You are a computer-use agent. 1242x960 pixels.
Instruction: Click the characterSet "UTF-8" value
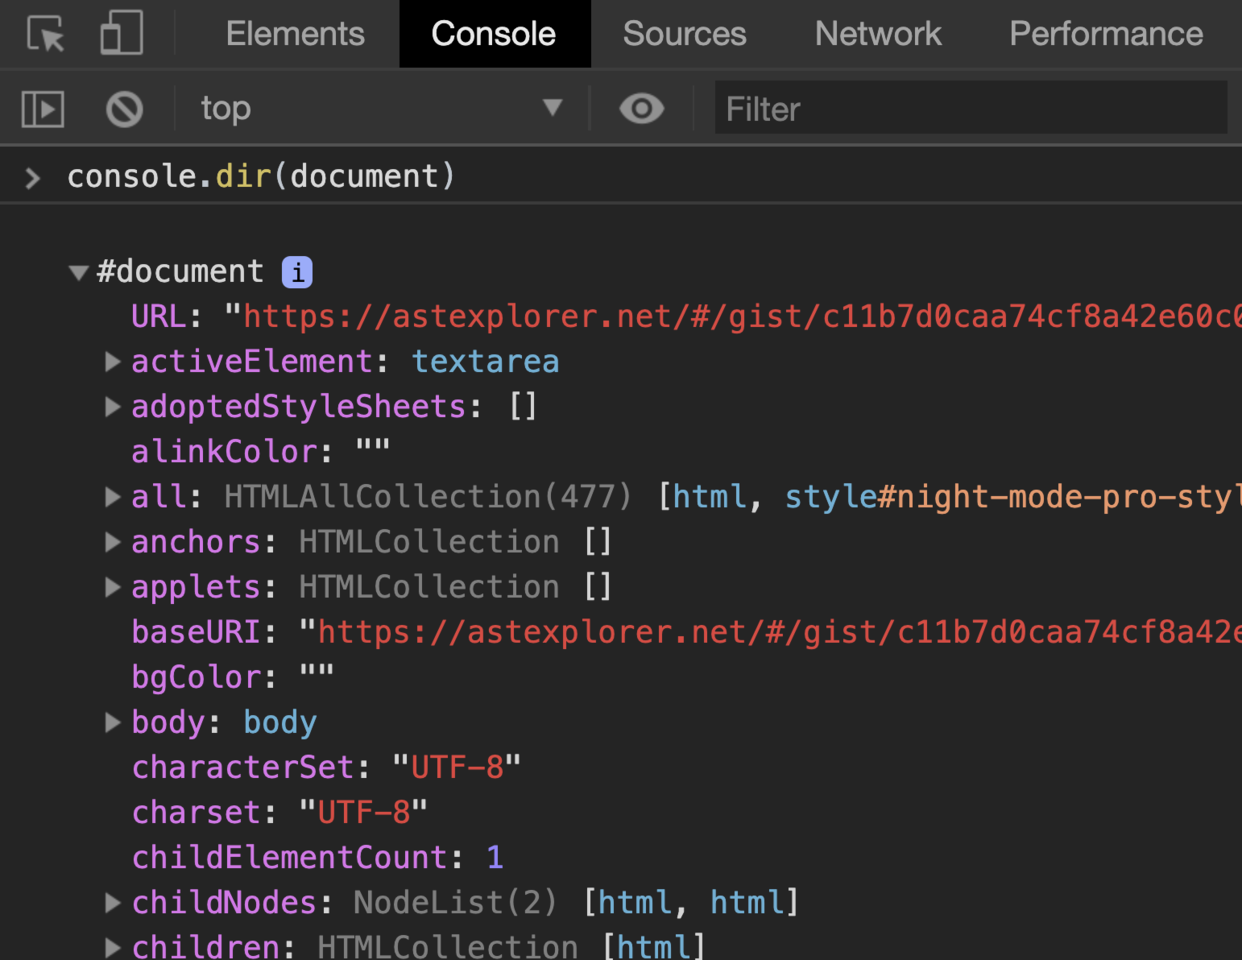(x=457, y=767)
